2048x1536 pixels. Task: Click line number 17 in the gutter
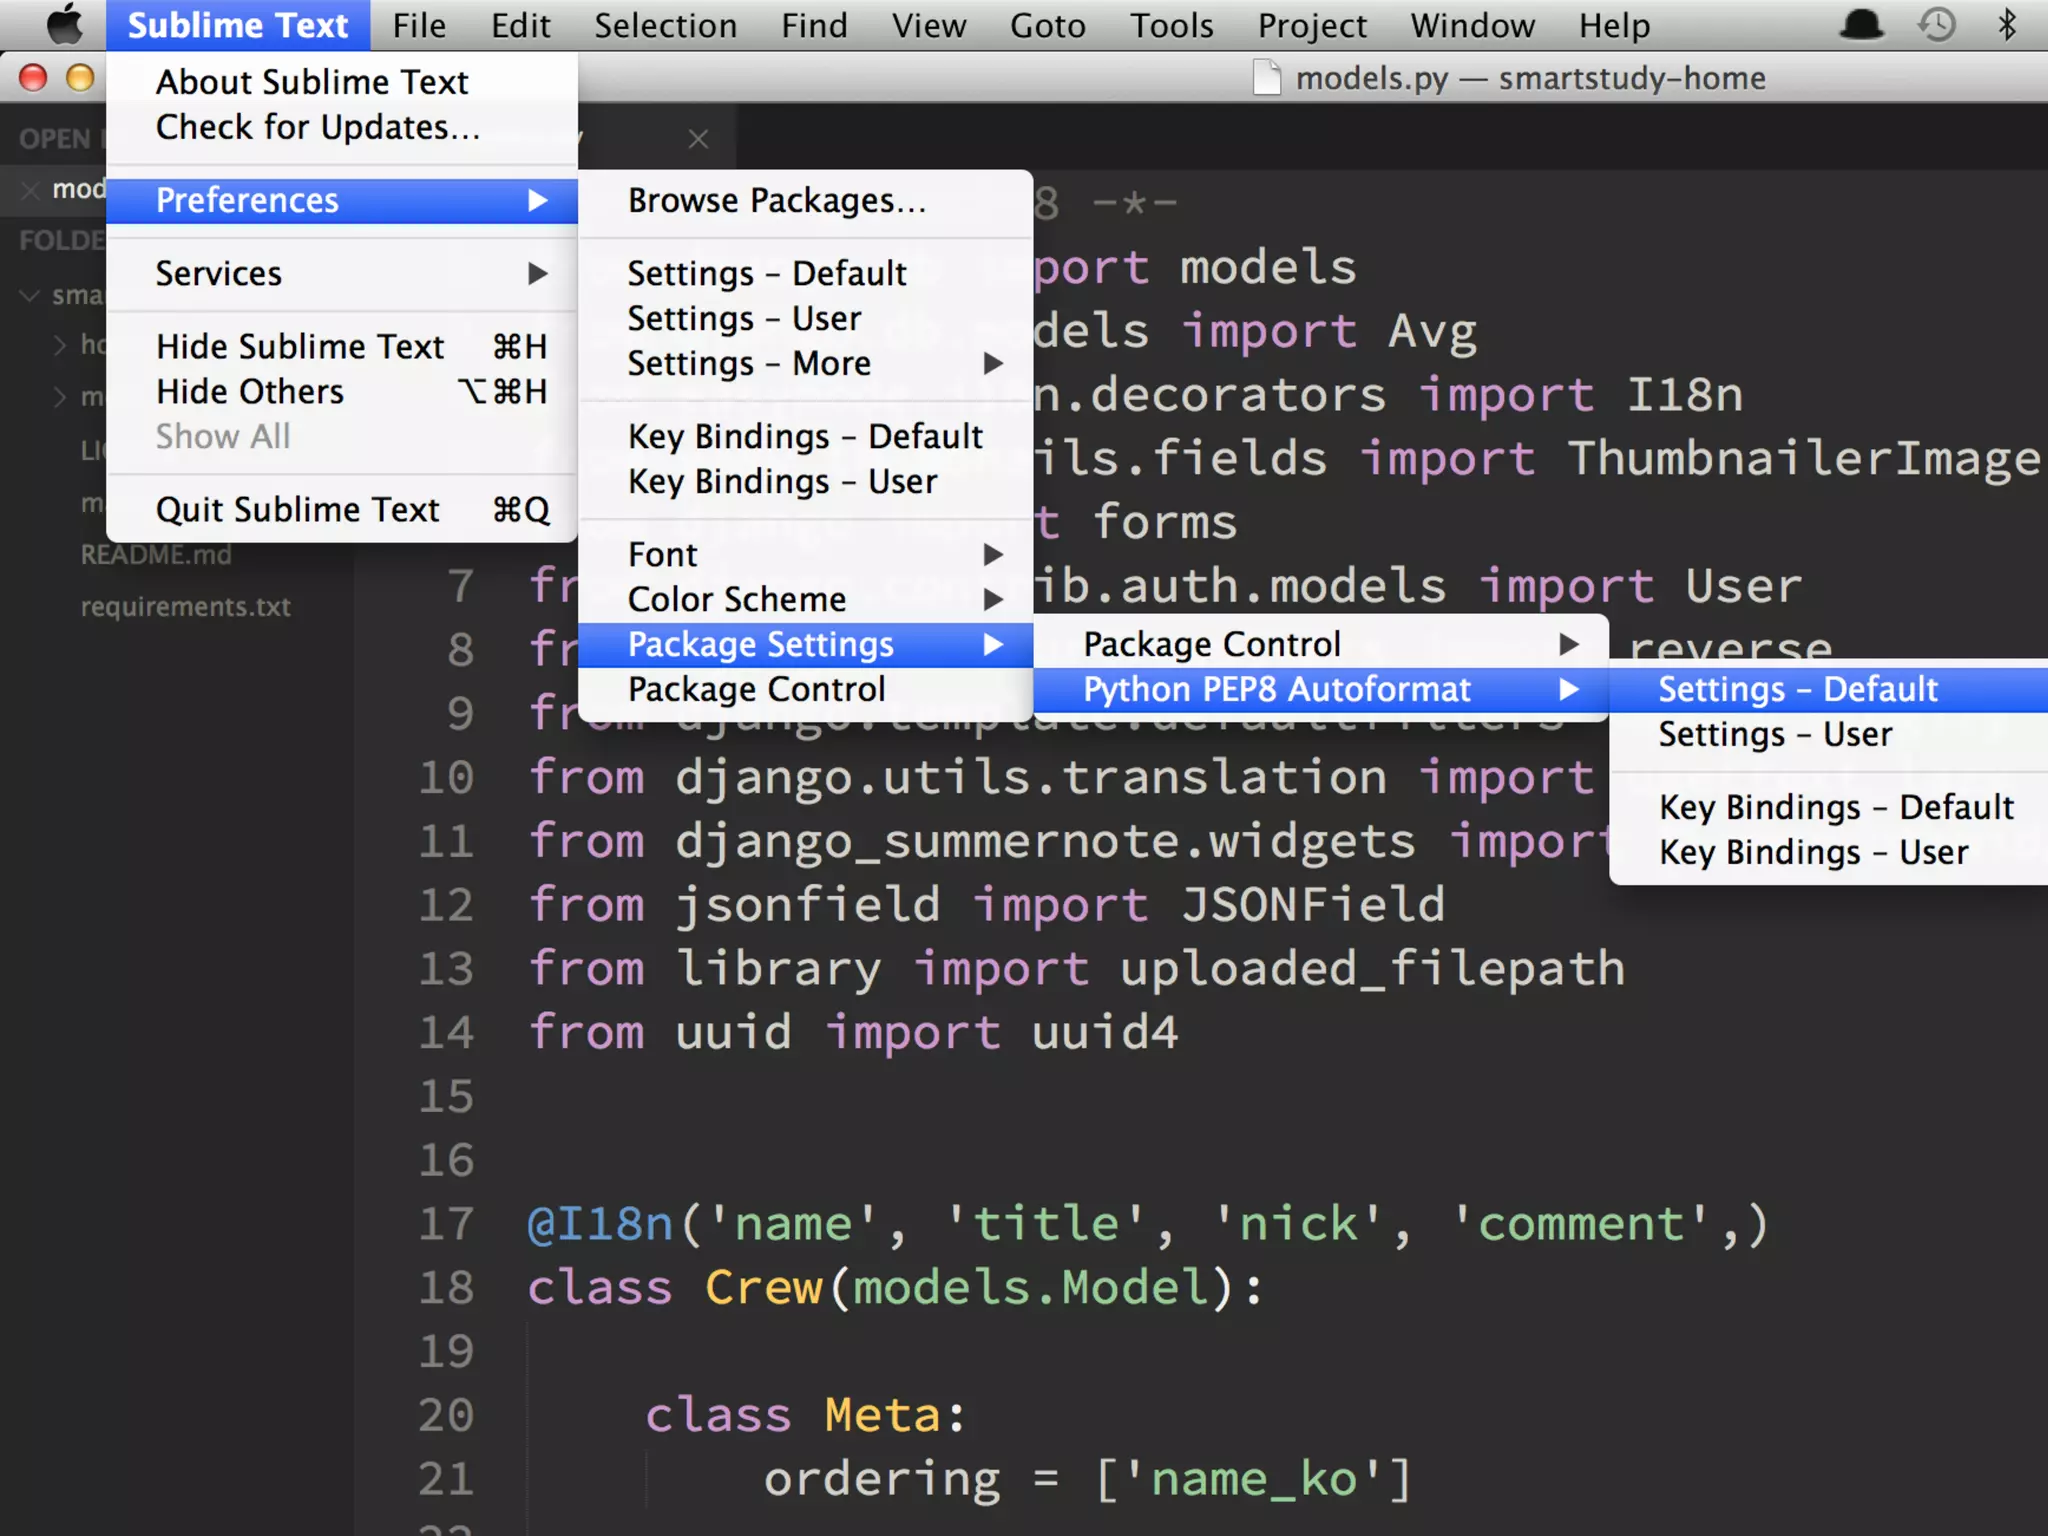tap(446, 1223)
